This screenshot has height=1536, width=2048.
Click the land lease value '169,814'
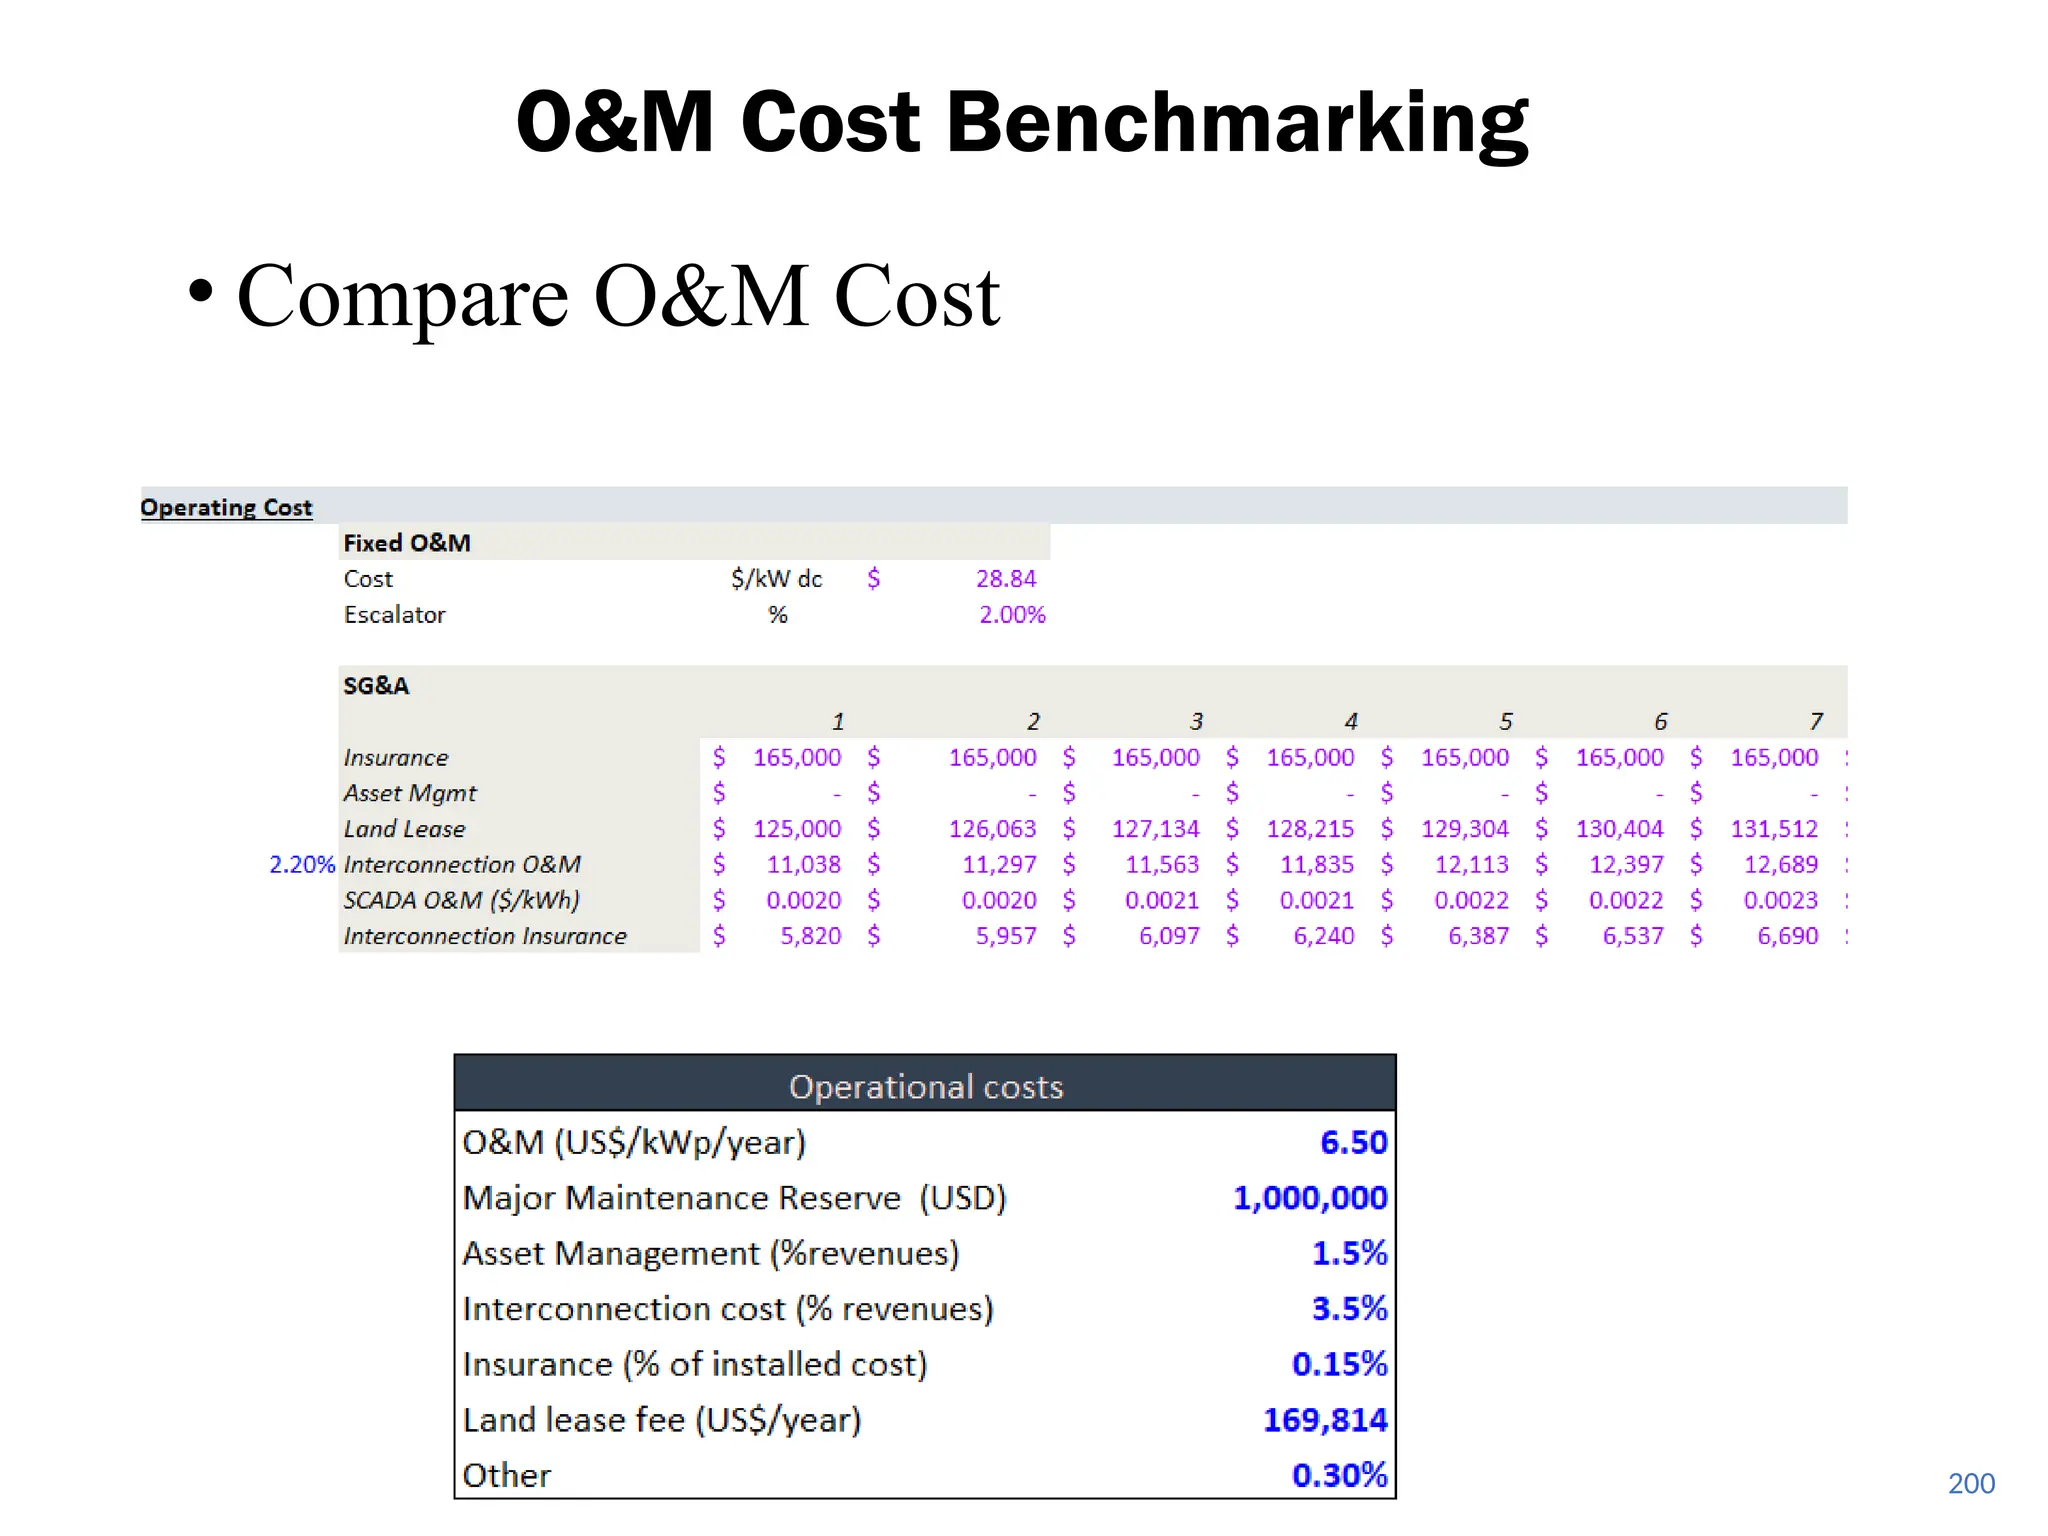[1325, 1420]
